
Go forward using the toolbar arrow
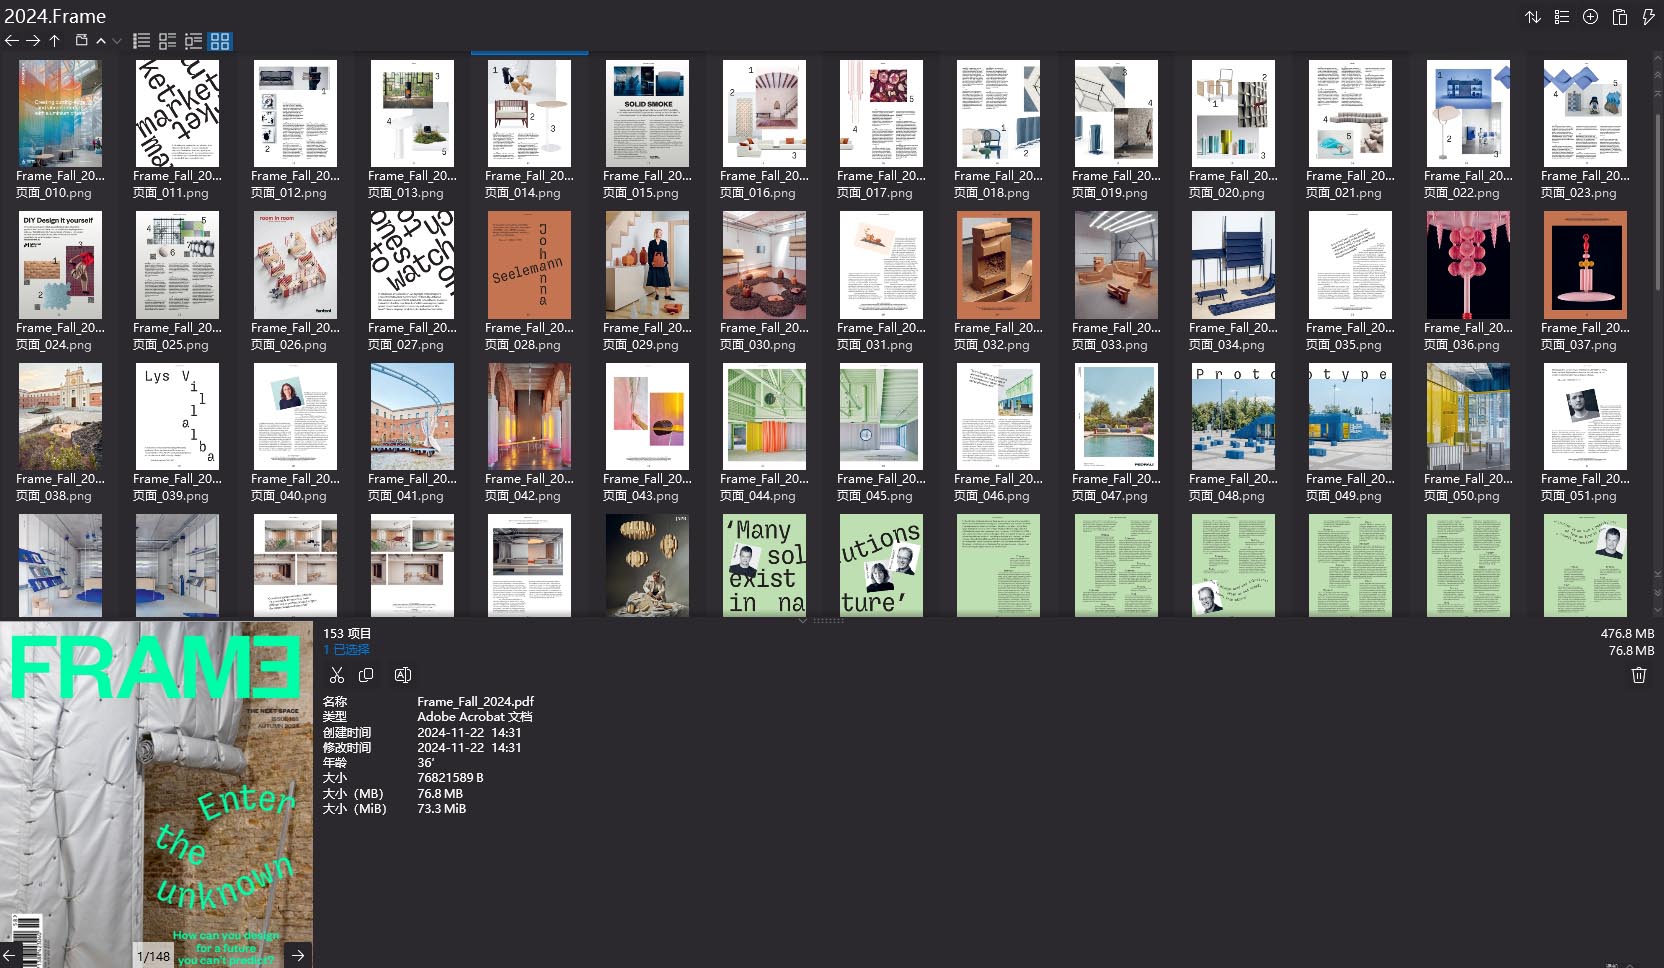click(x=33, y=41)
